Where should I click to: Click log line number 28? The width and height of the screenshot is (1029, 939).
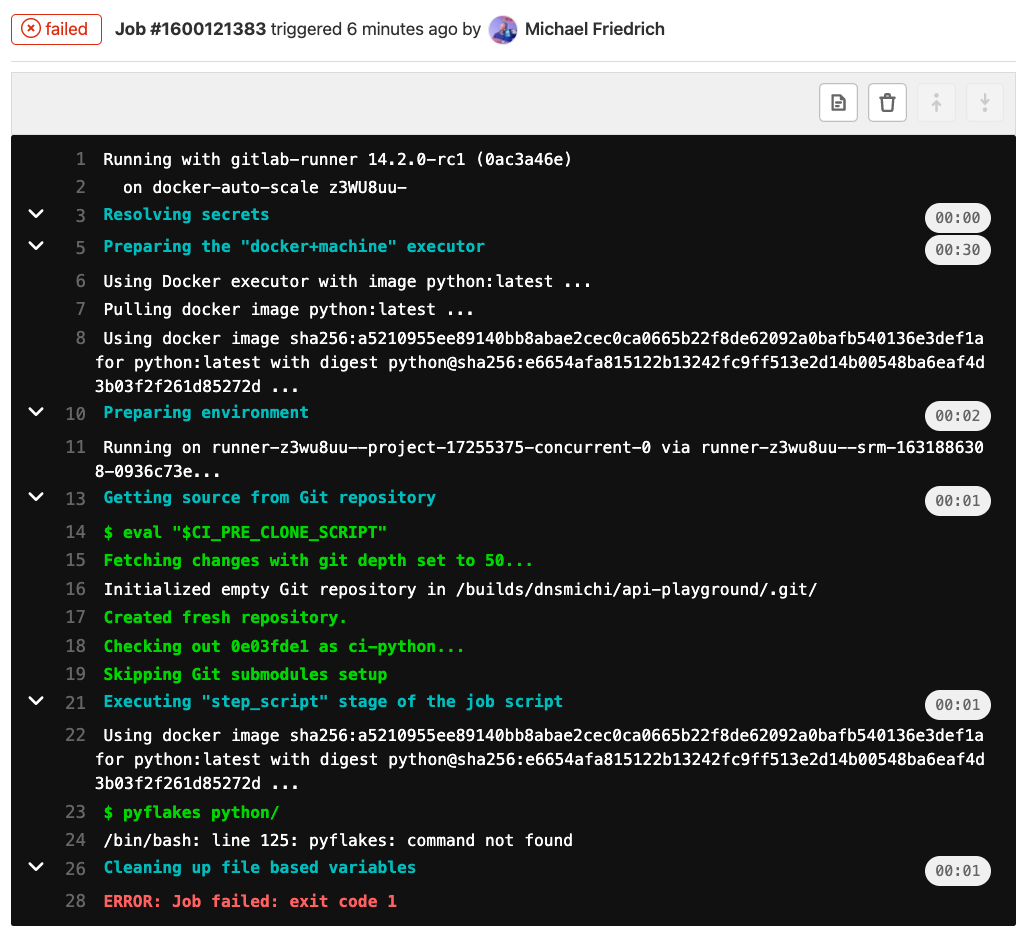[x=75, y=901]
